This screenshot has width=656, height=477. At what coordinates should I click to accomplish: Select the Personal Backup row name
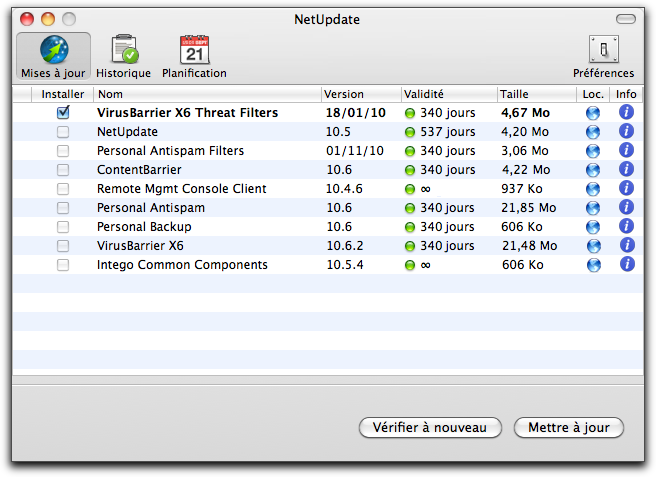coord(144,227)
